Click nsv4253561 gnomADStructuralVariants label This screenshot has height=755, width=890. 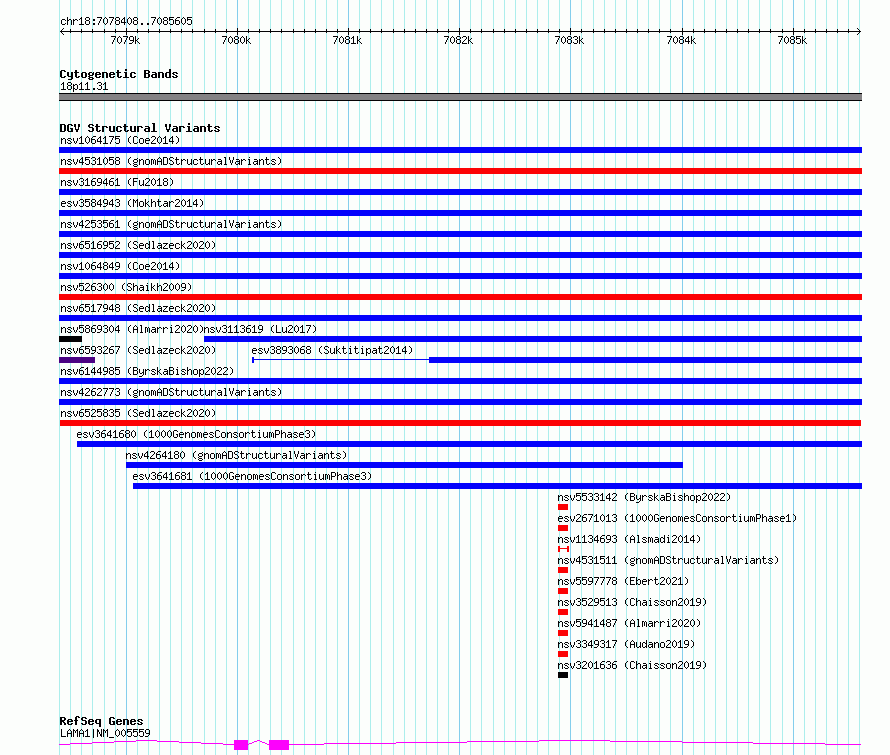tap(171, 224)
